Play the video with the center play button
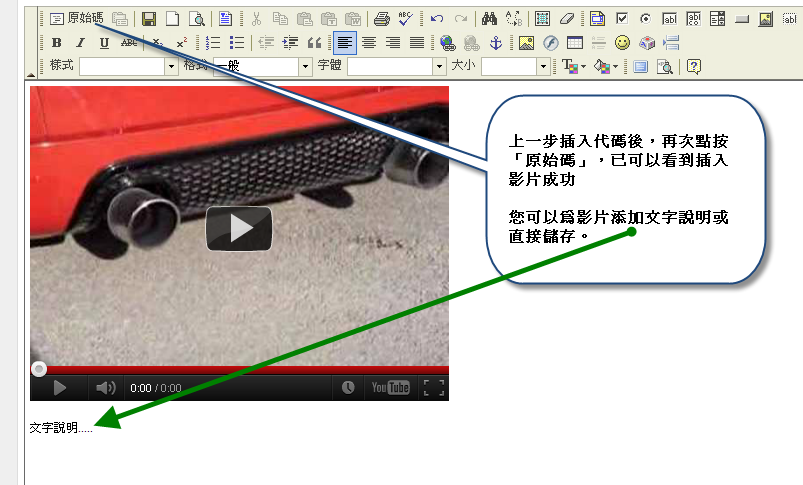Image resolution: width=803 pixels, height=485 pixels. tap(239, 228)
